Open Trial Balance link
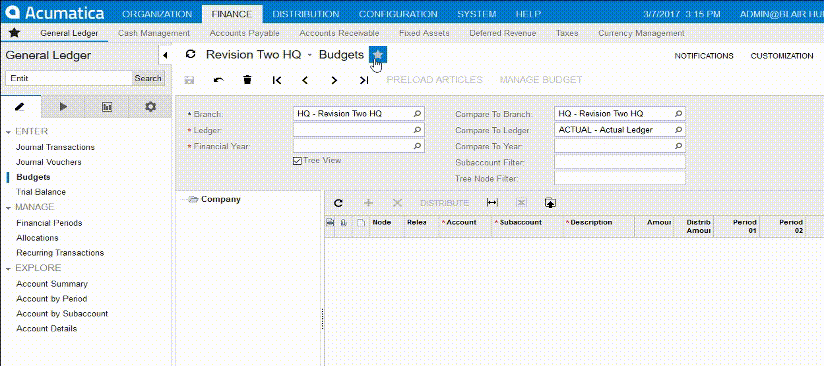 click(41, 192)
